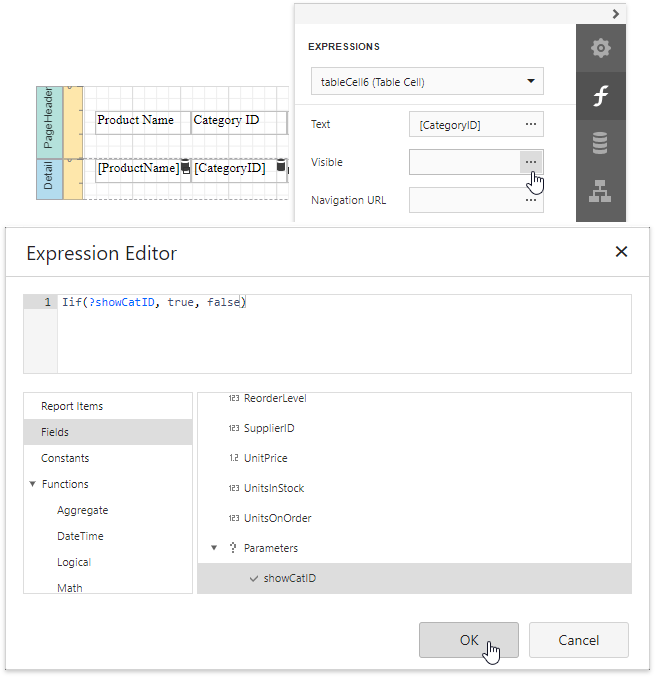Select the UnitPrice field
The width and height of the screenshot is (655, 677).
pos(265,458)
